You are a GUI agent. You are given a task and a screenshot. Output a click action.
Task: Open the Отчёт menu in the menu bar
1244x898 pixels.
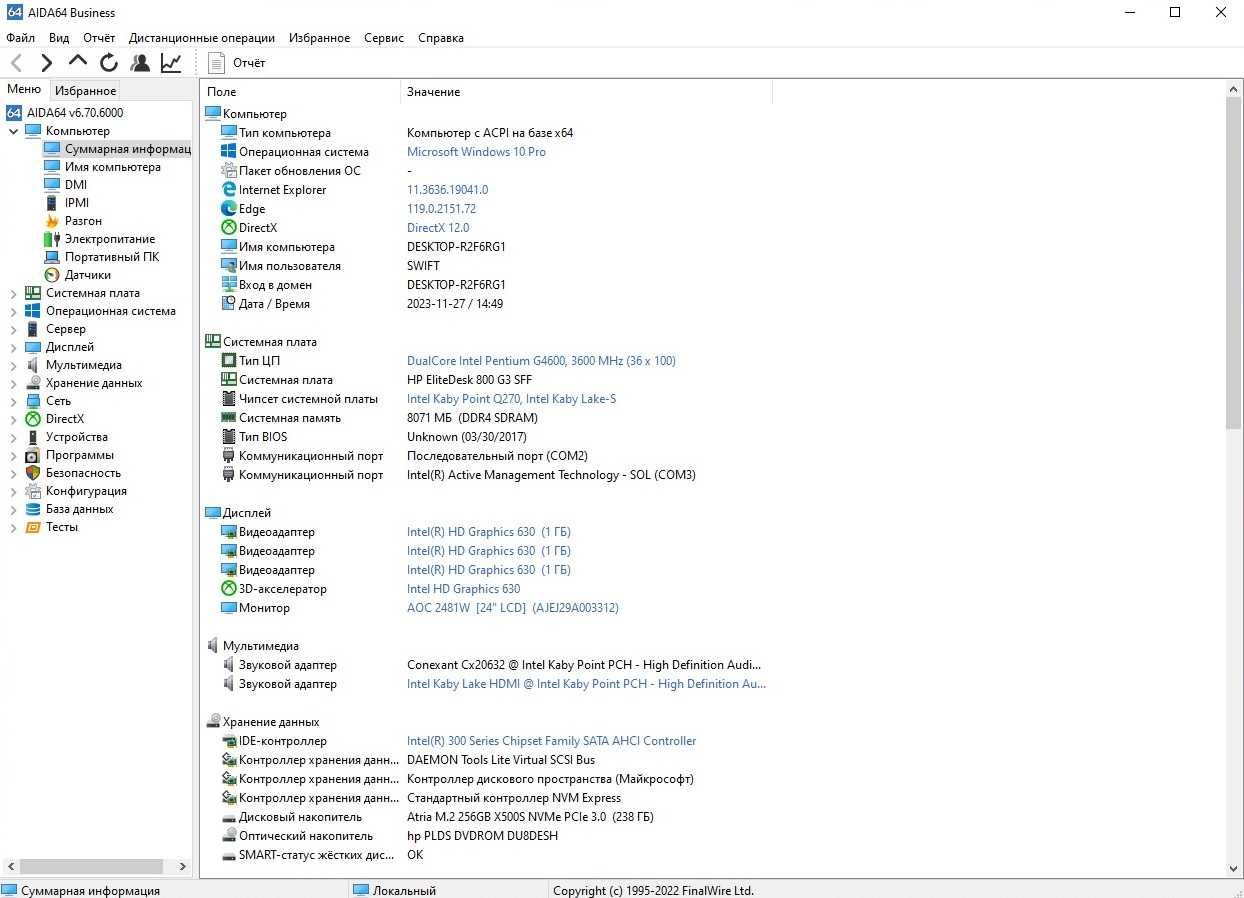[99, 38]
